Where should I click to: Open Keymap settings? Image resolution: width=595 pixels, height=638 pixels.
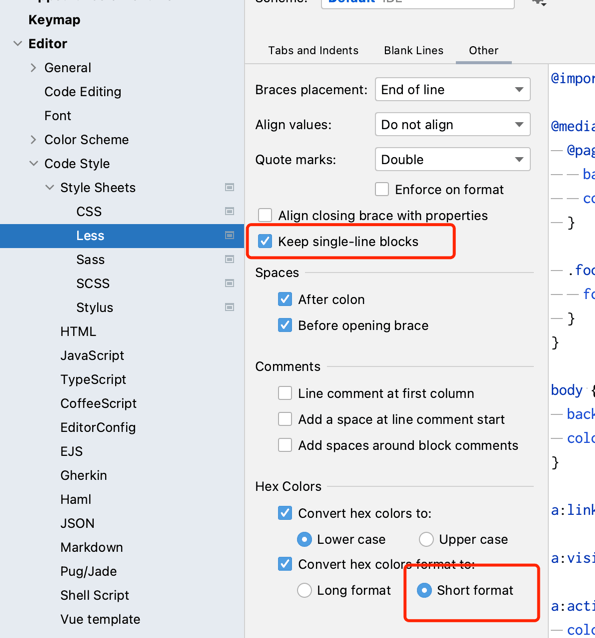[54, 20]
